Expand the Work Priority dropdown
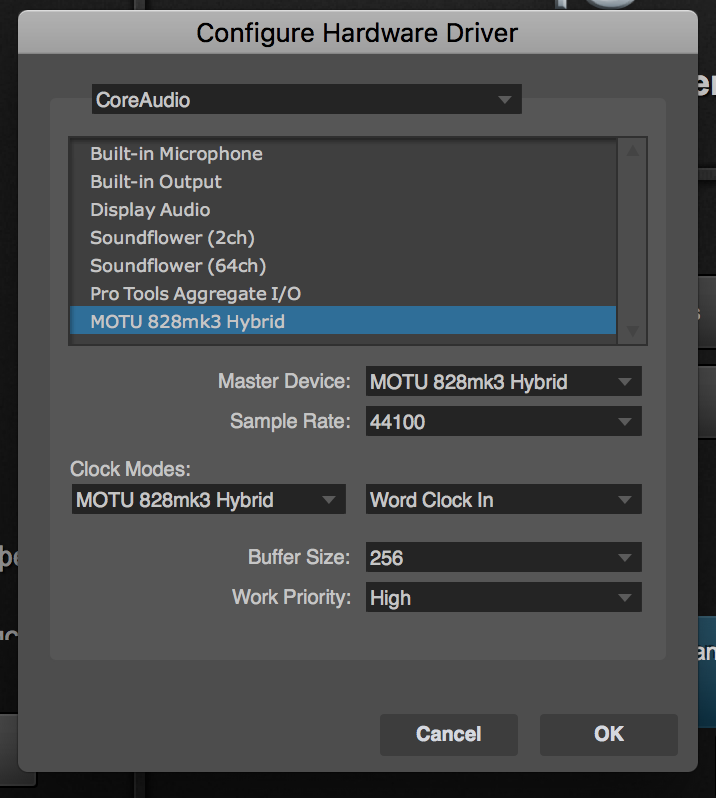This screenshot has width=716, height=798. [x=503, y=598]
